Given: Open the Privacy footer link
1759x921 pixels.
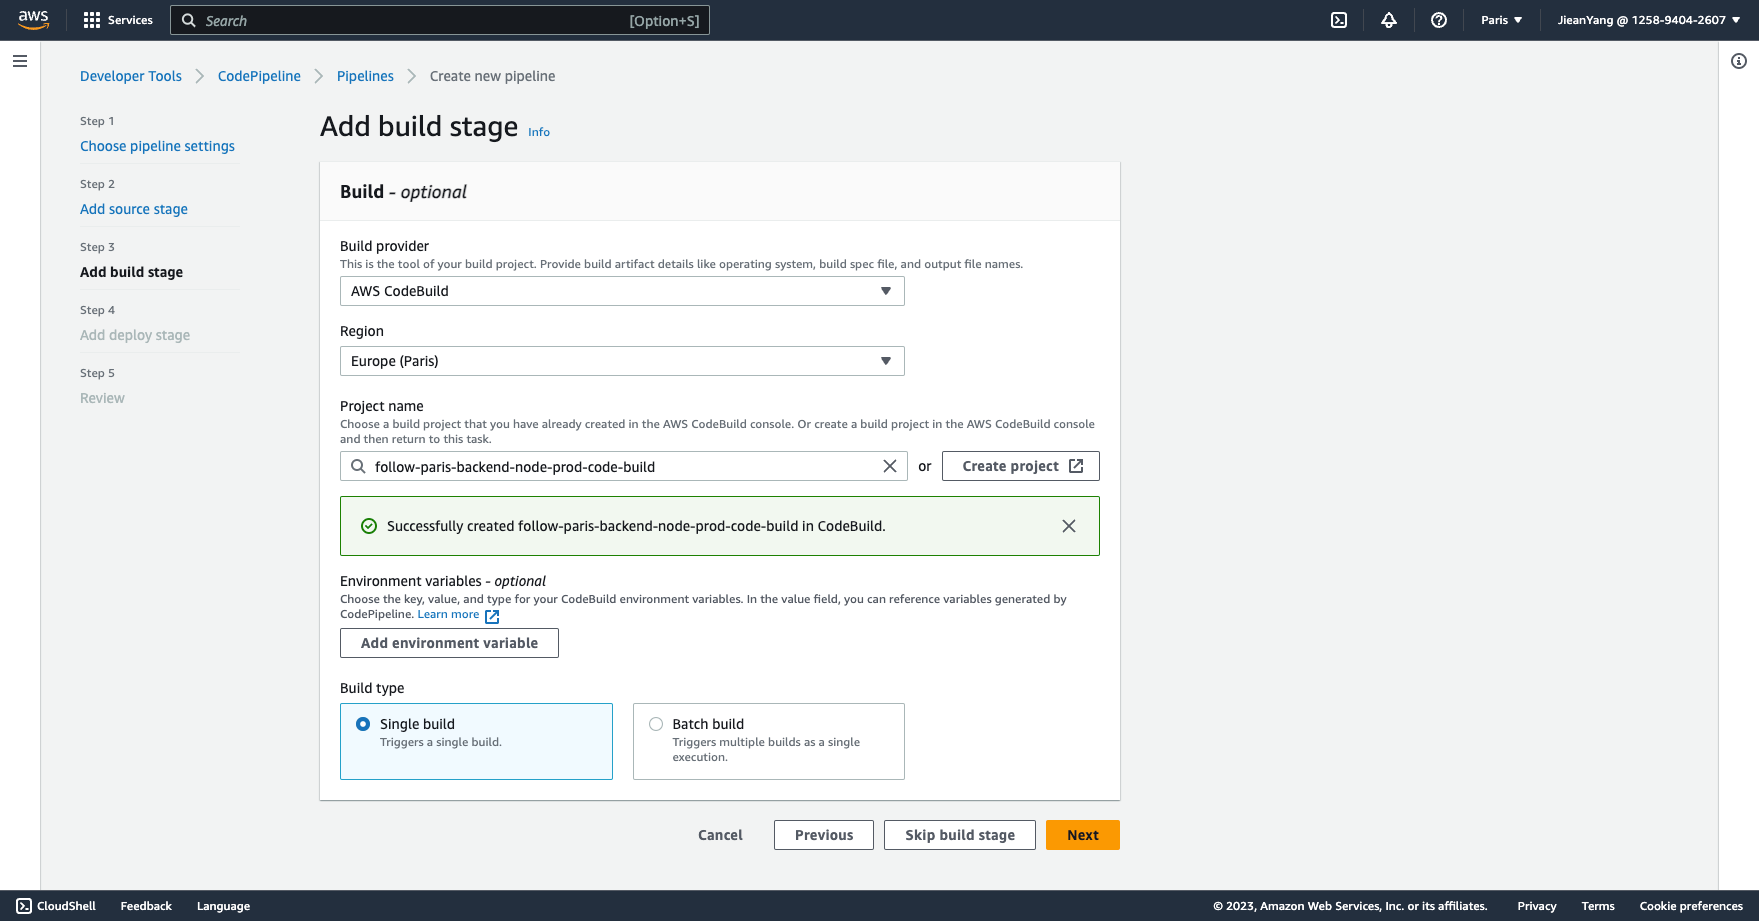Looking at the screenshot, I should pyautogui.click(x=1537, y=906).
